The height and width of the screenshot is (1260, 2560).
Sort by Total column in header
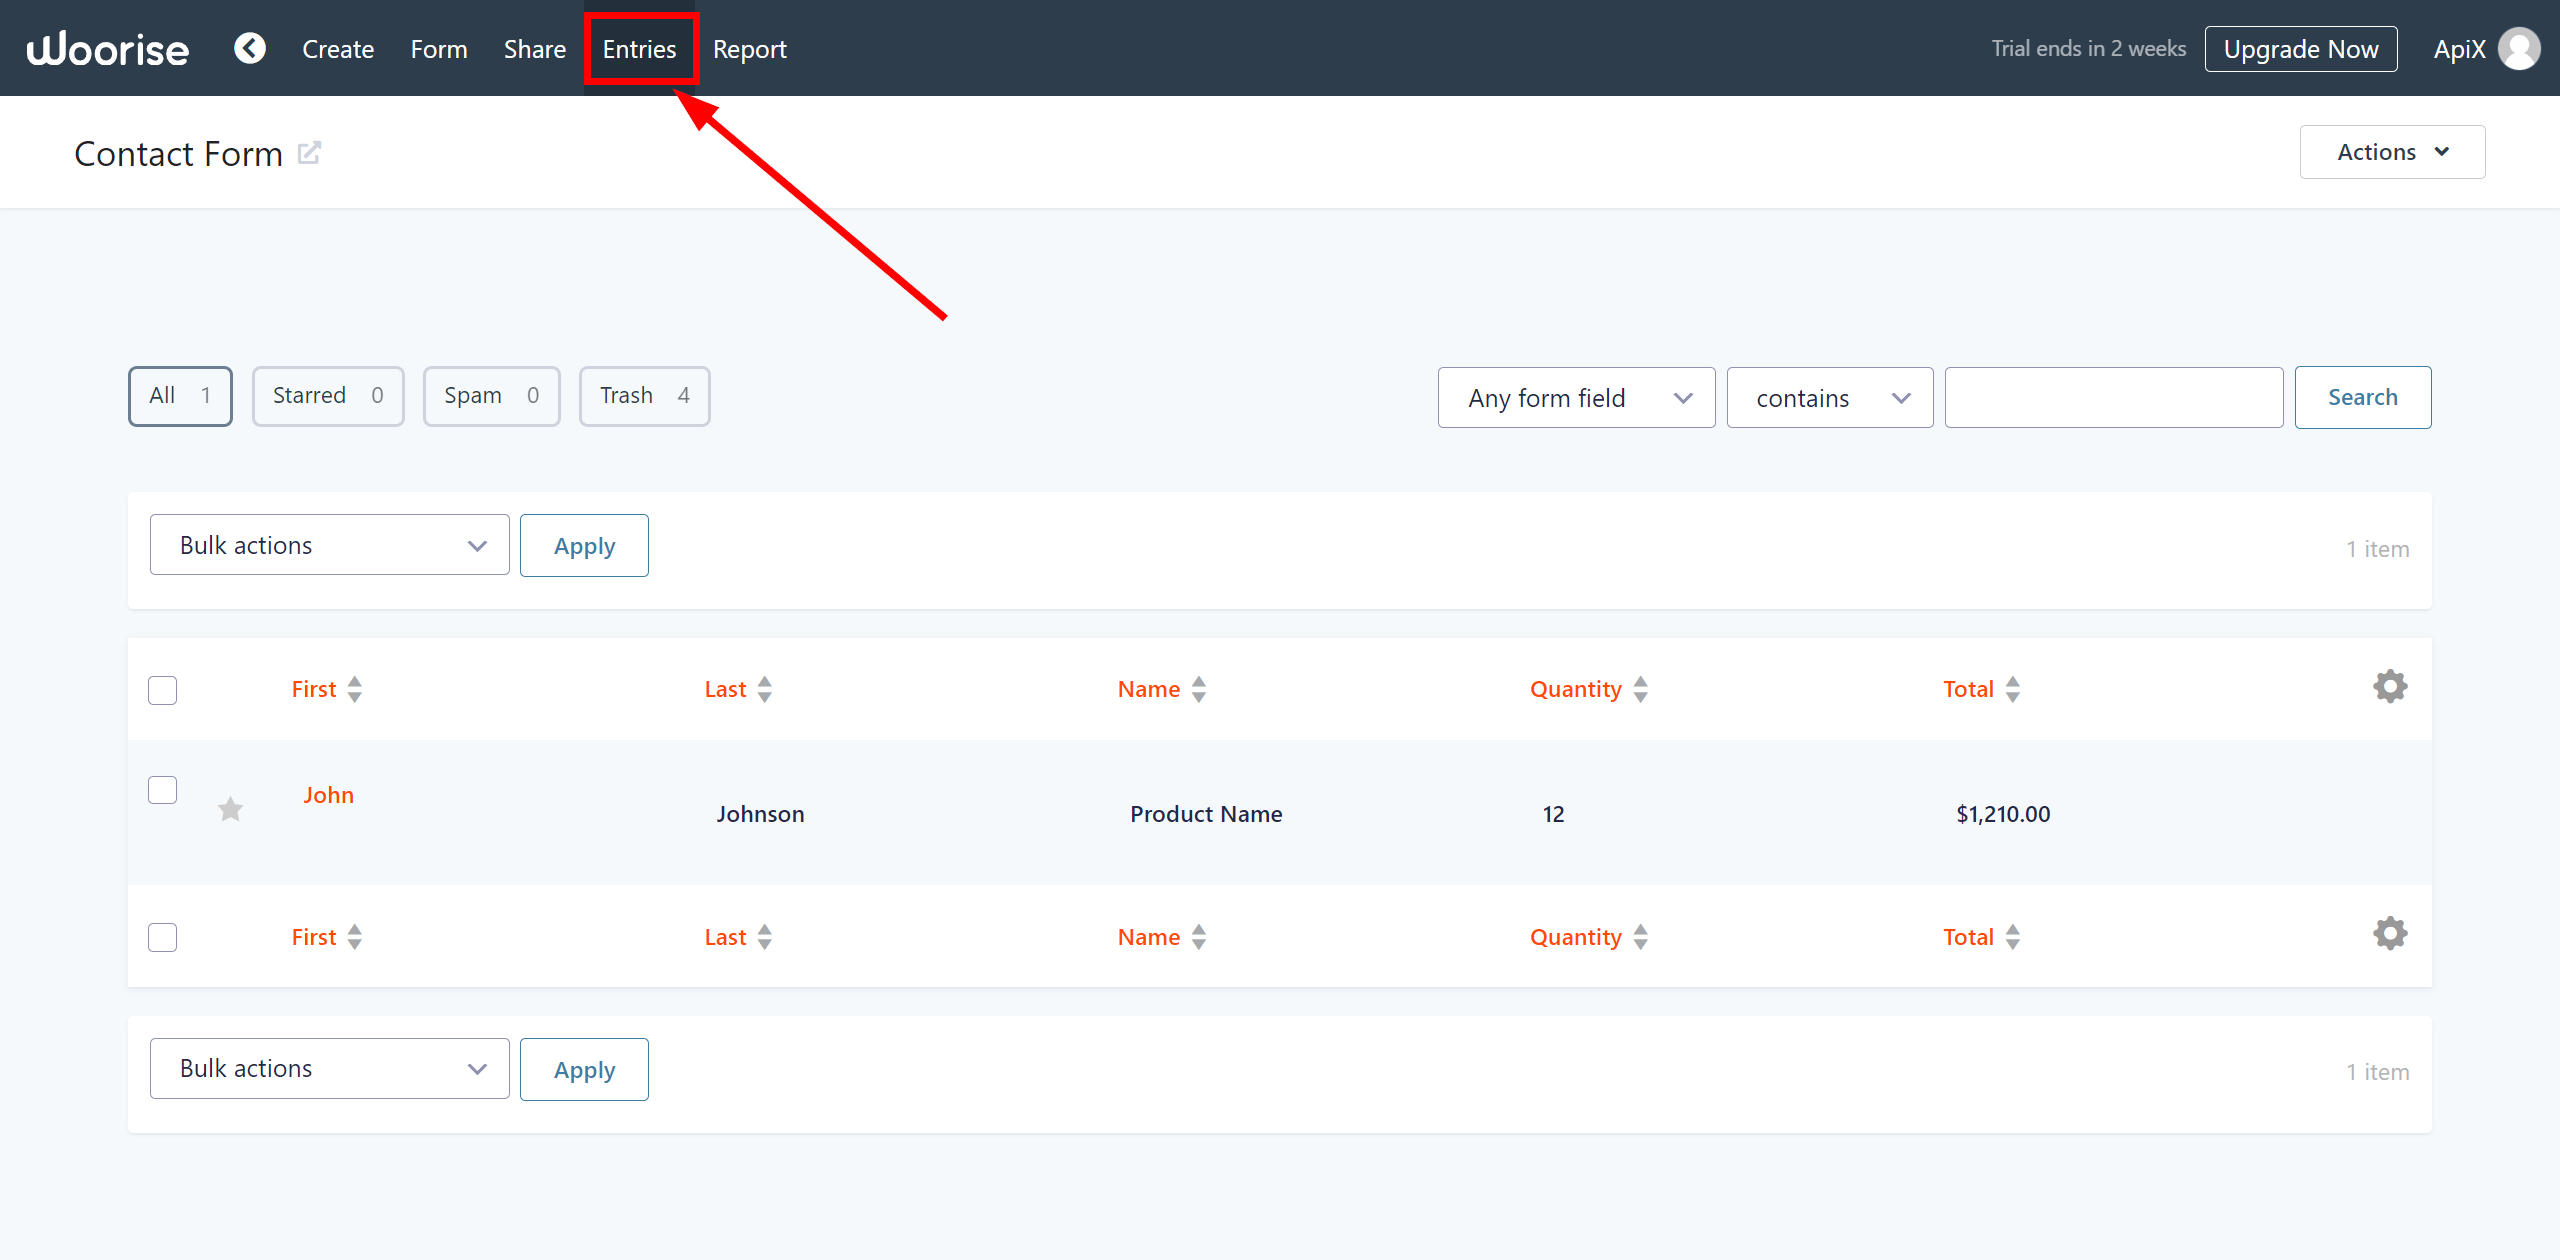click(x=1981, y=689)
